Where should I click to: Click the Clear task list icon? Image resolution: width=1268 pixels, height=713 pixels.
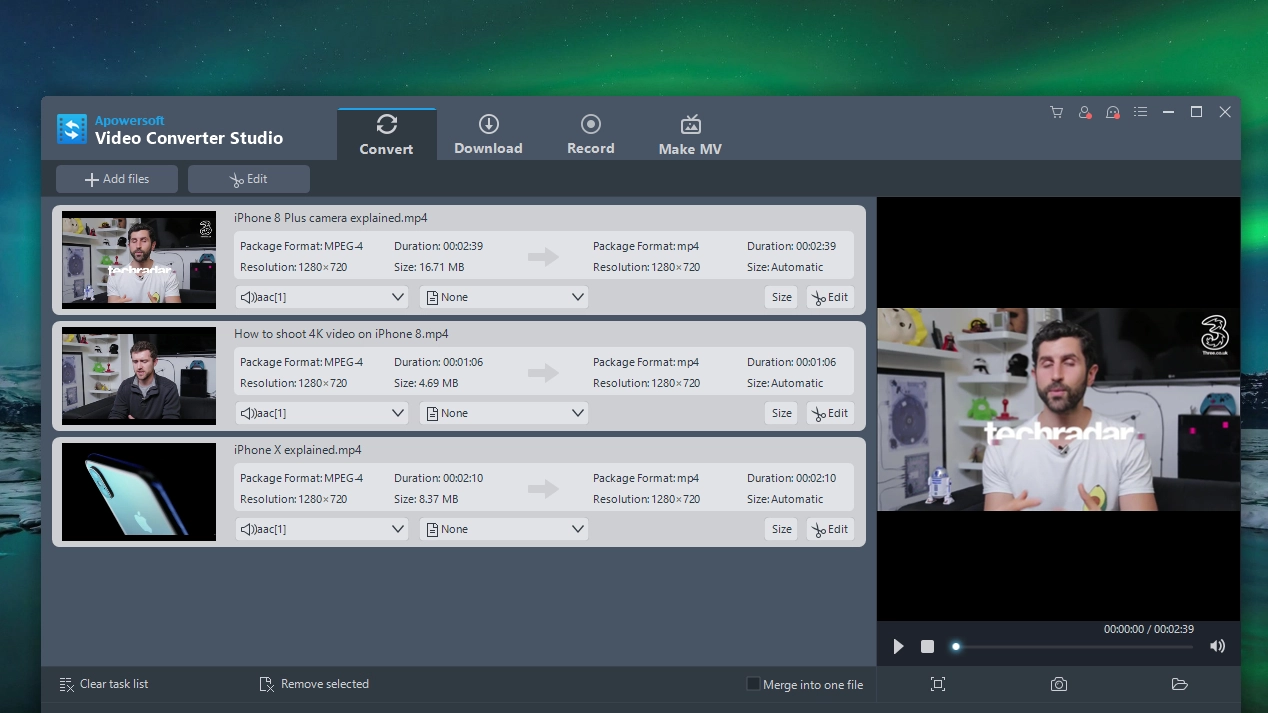coord(67,684)
